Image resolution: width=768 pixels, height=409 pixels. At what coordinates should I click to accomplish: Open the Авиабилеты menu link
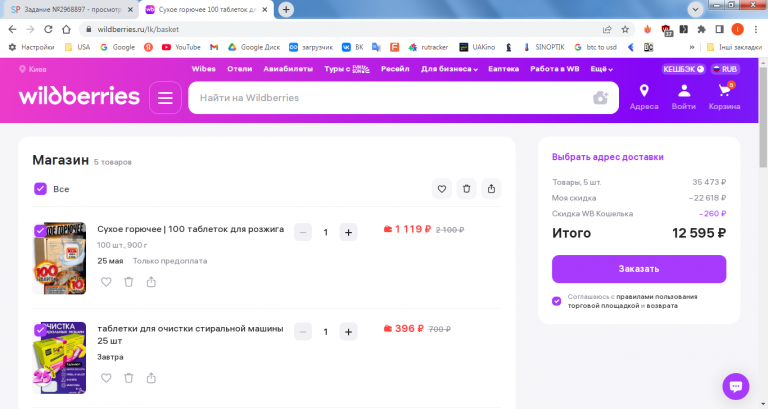[288, 69]
